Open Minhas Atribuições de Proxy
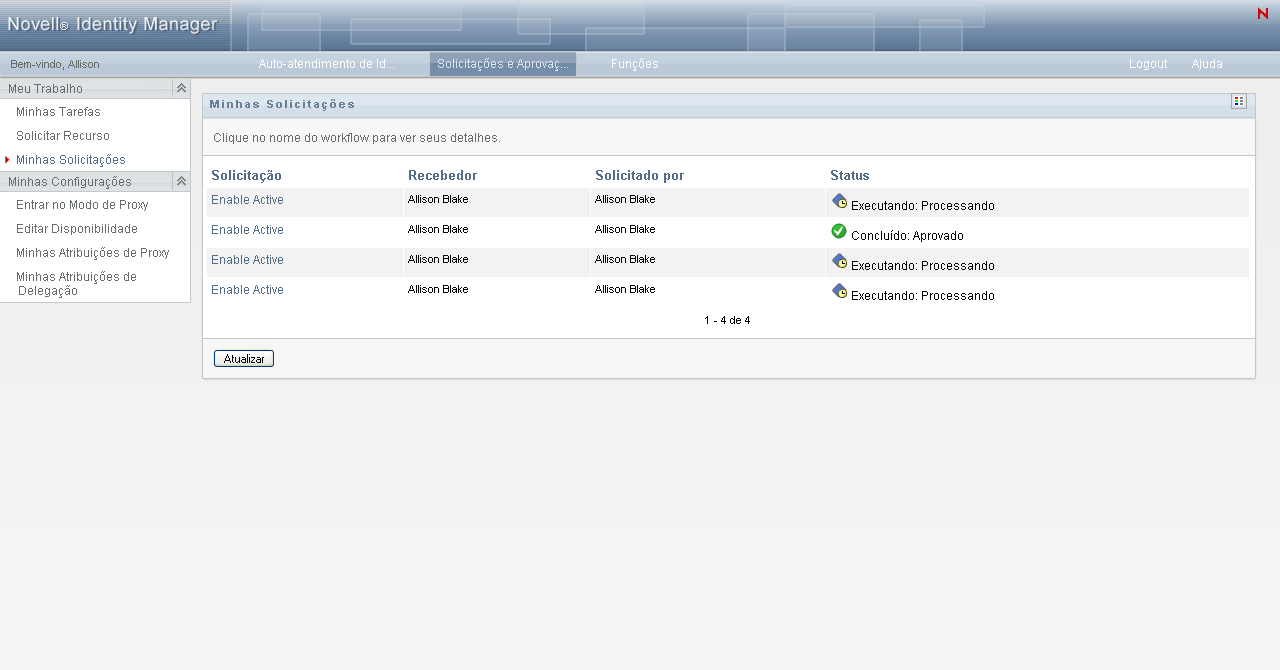The width and height of the screenshot is (1280, 670). 93,253
